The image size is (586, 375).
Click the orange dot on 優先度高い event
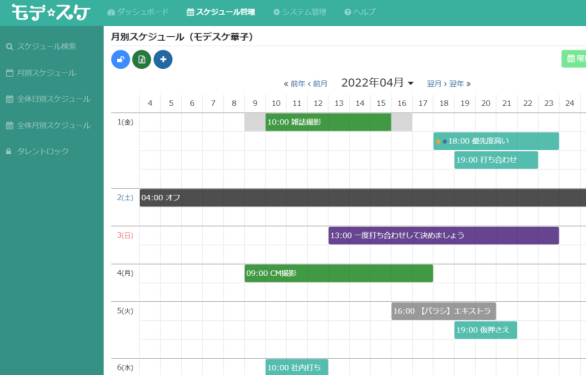[438, 141]
